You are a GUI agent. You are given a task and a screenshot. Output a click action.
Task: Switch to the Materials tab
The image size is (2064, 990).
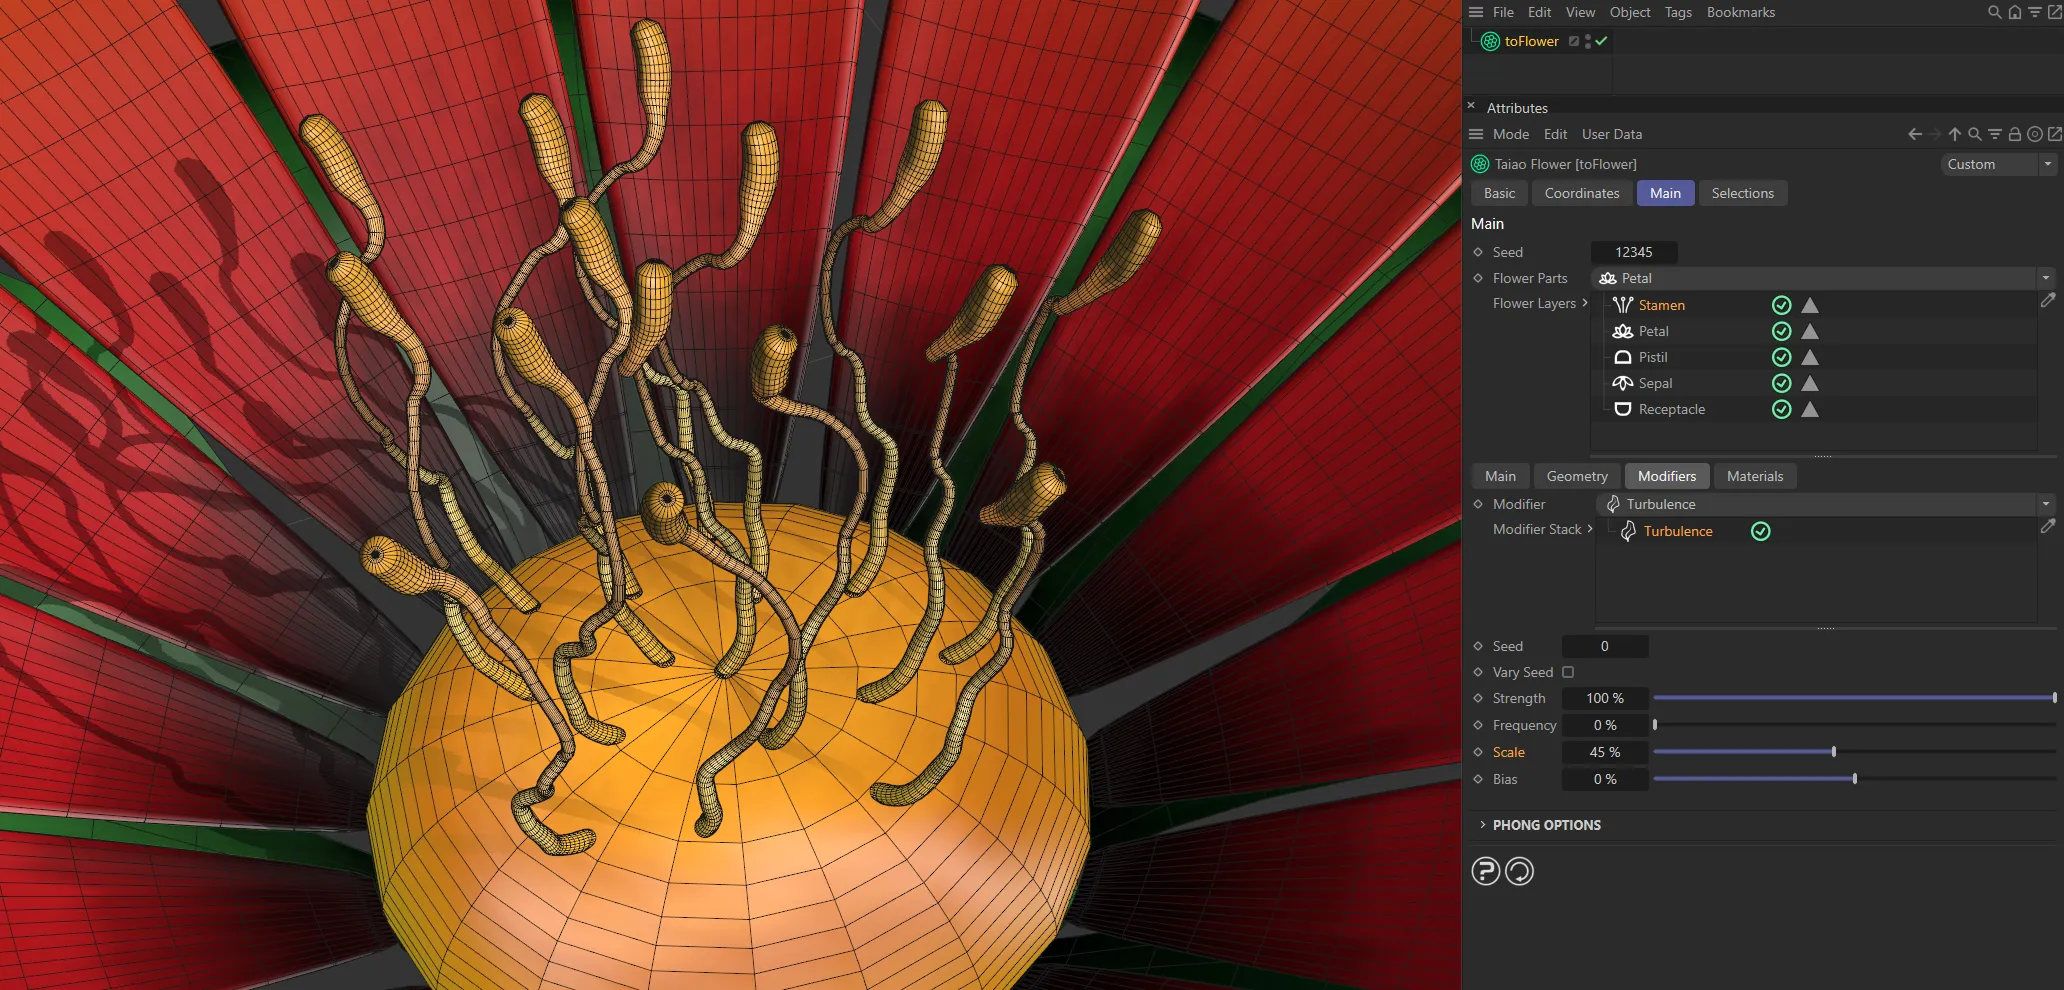pos(1755,476)
